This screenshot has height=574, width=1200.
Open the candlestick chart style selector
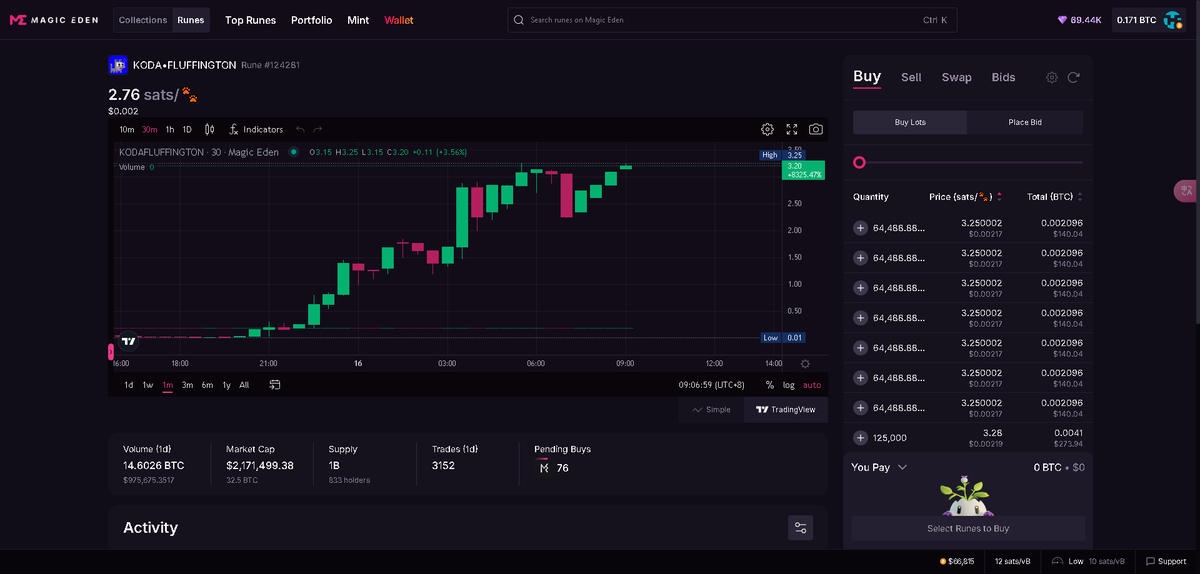pos(209,129)
